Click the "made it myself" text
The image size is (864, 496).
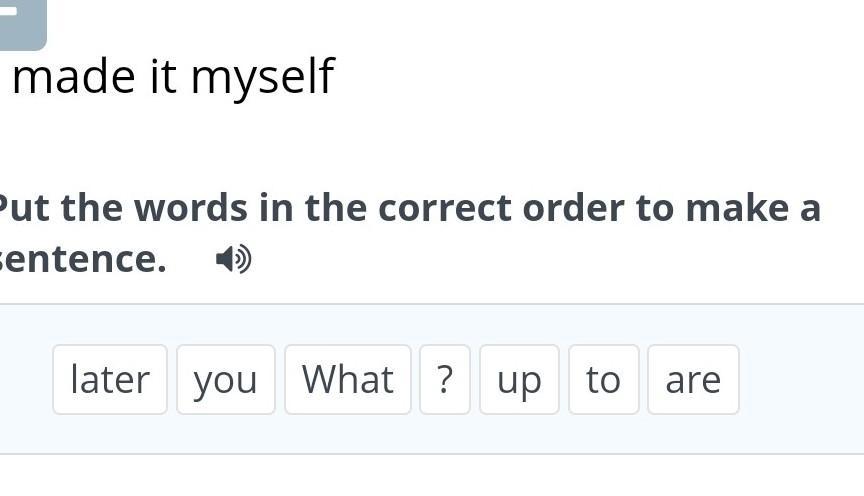pyautogui.click(x=173, y=77)
